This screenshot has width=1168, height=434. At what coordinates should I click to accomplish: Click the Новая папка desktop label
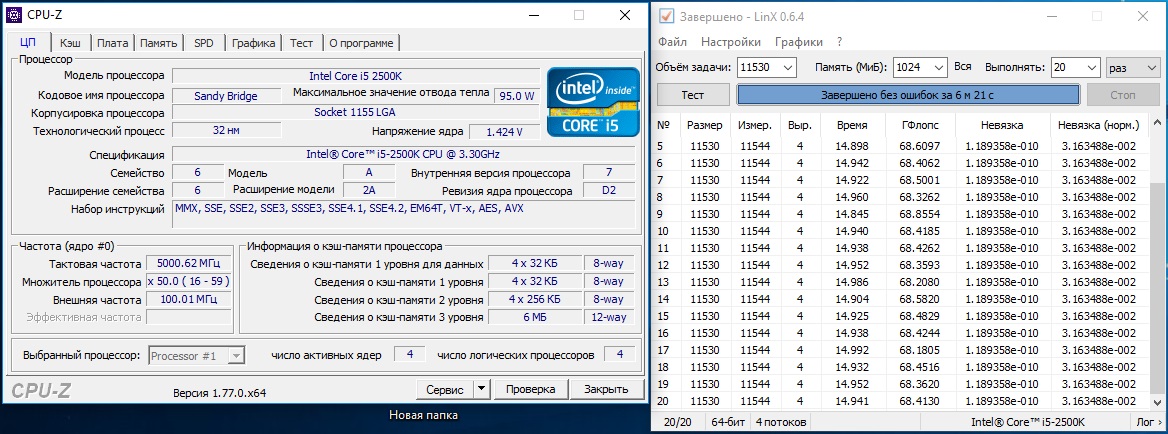[x=423, y=415]
